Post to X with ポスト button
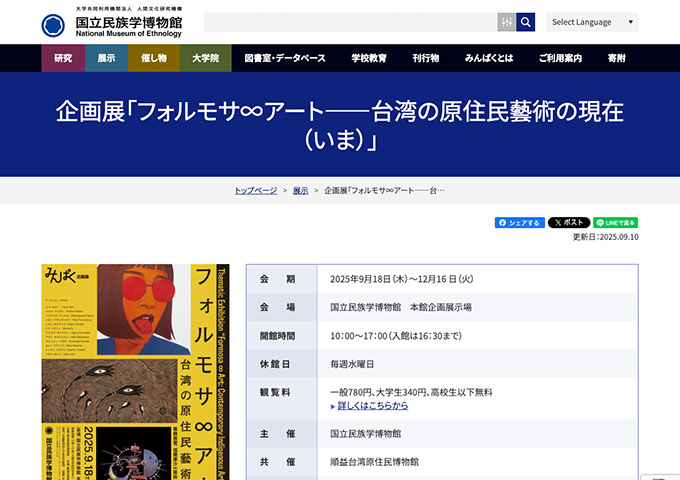Screen dimensions: 680x480 [569, 223]
